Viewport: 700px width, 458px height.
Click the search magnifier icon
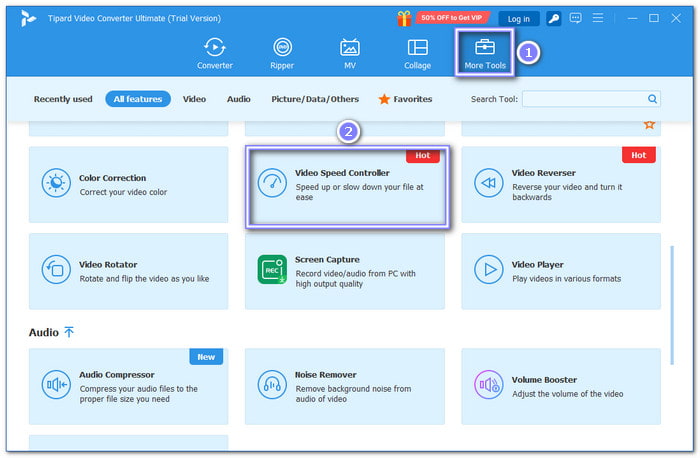[x=652, y=99]
